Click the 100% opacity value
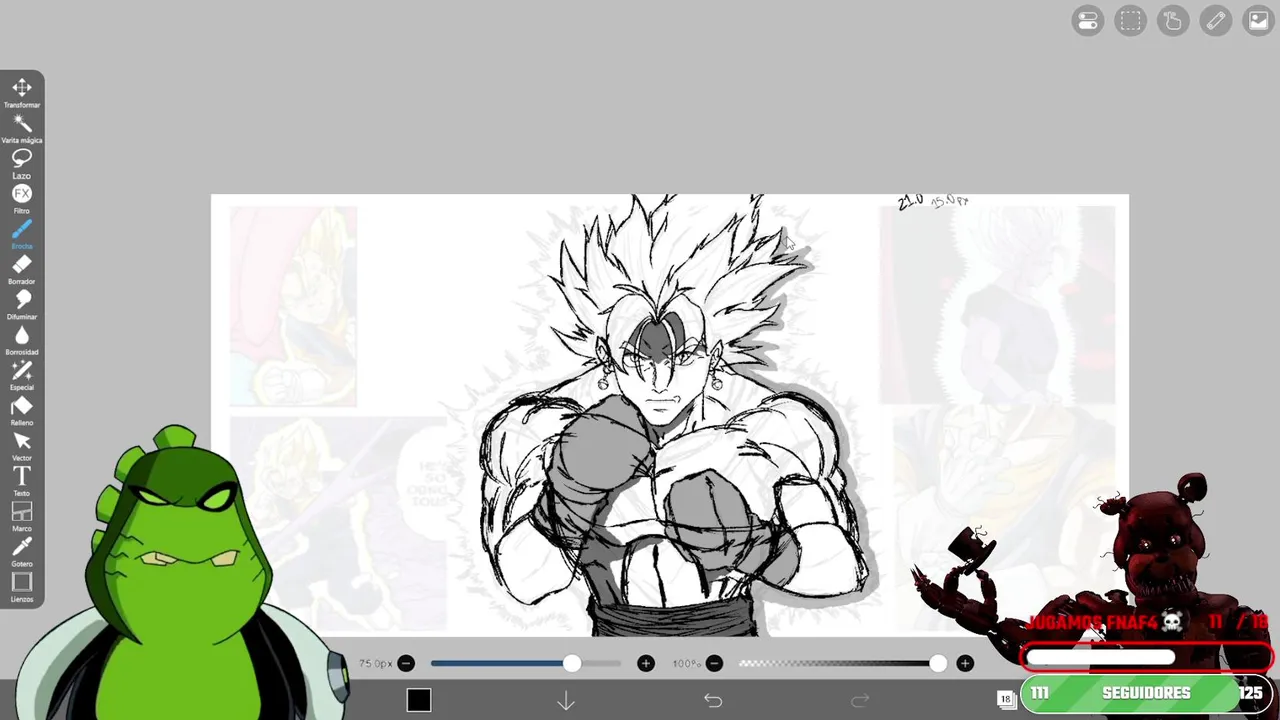 pos(687,663)
